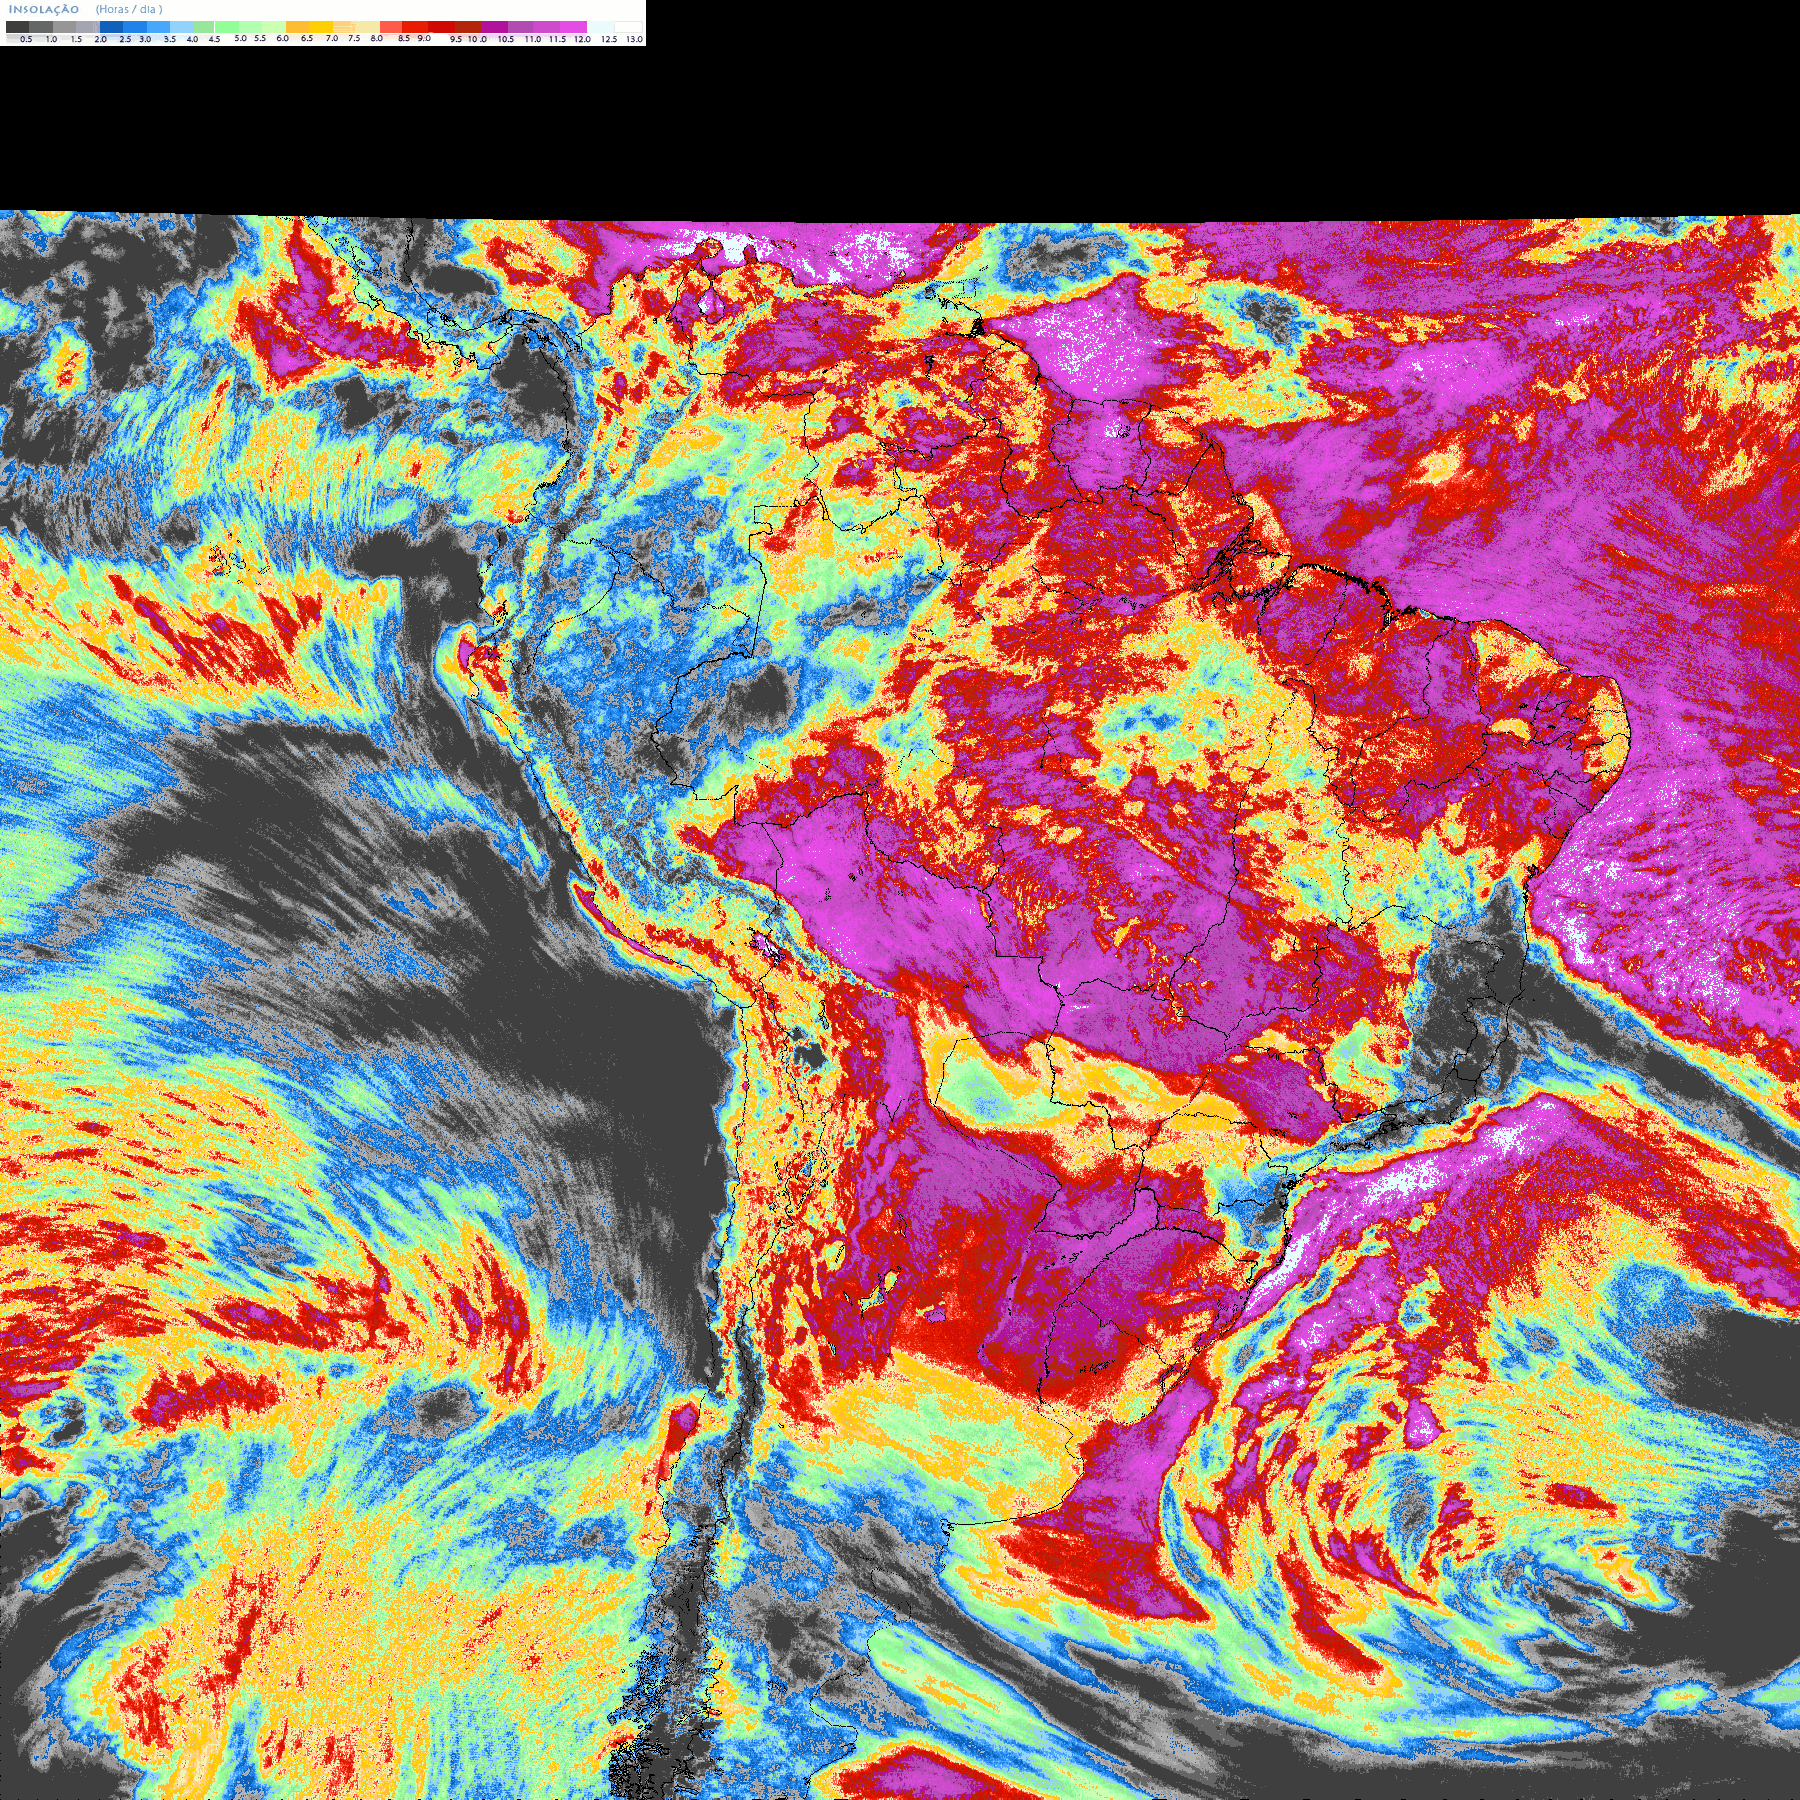
Task: Click the 8.0 legend value
Action: (377, 38)
